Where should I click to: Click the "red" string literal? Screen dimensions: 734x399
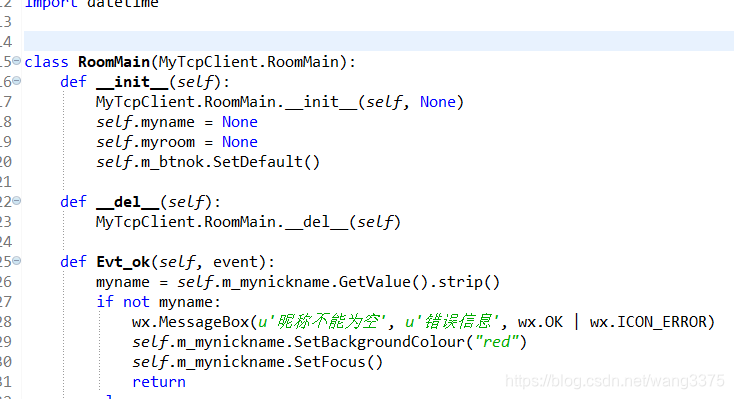pyautogui.click(x=497, y=342)
